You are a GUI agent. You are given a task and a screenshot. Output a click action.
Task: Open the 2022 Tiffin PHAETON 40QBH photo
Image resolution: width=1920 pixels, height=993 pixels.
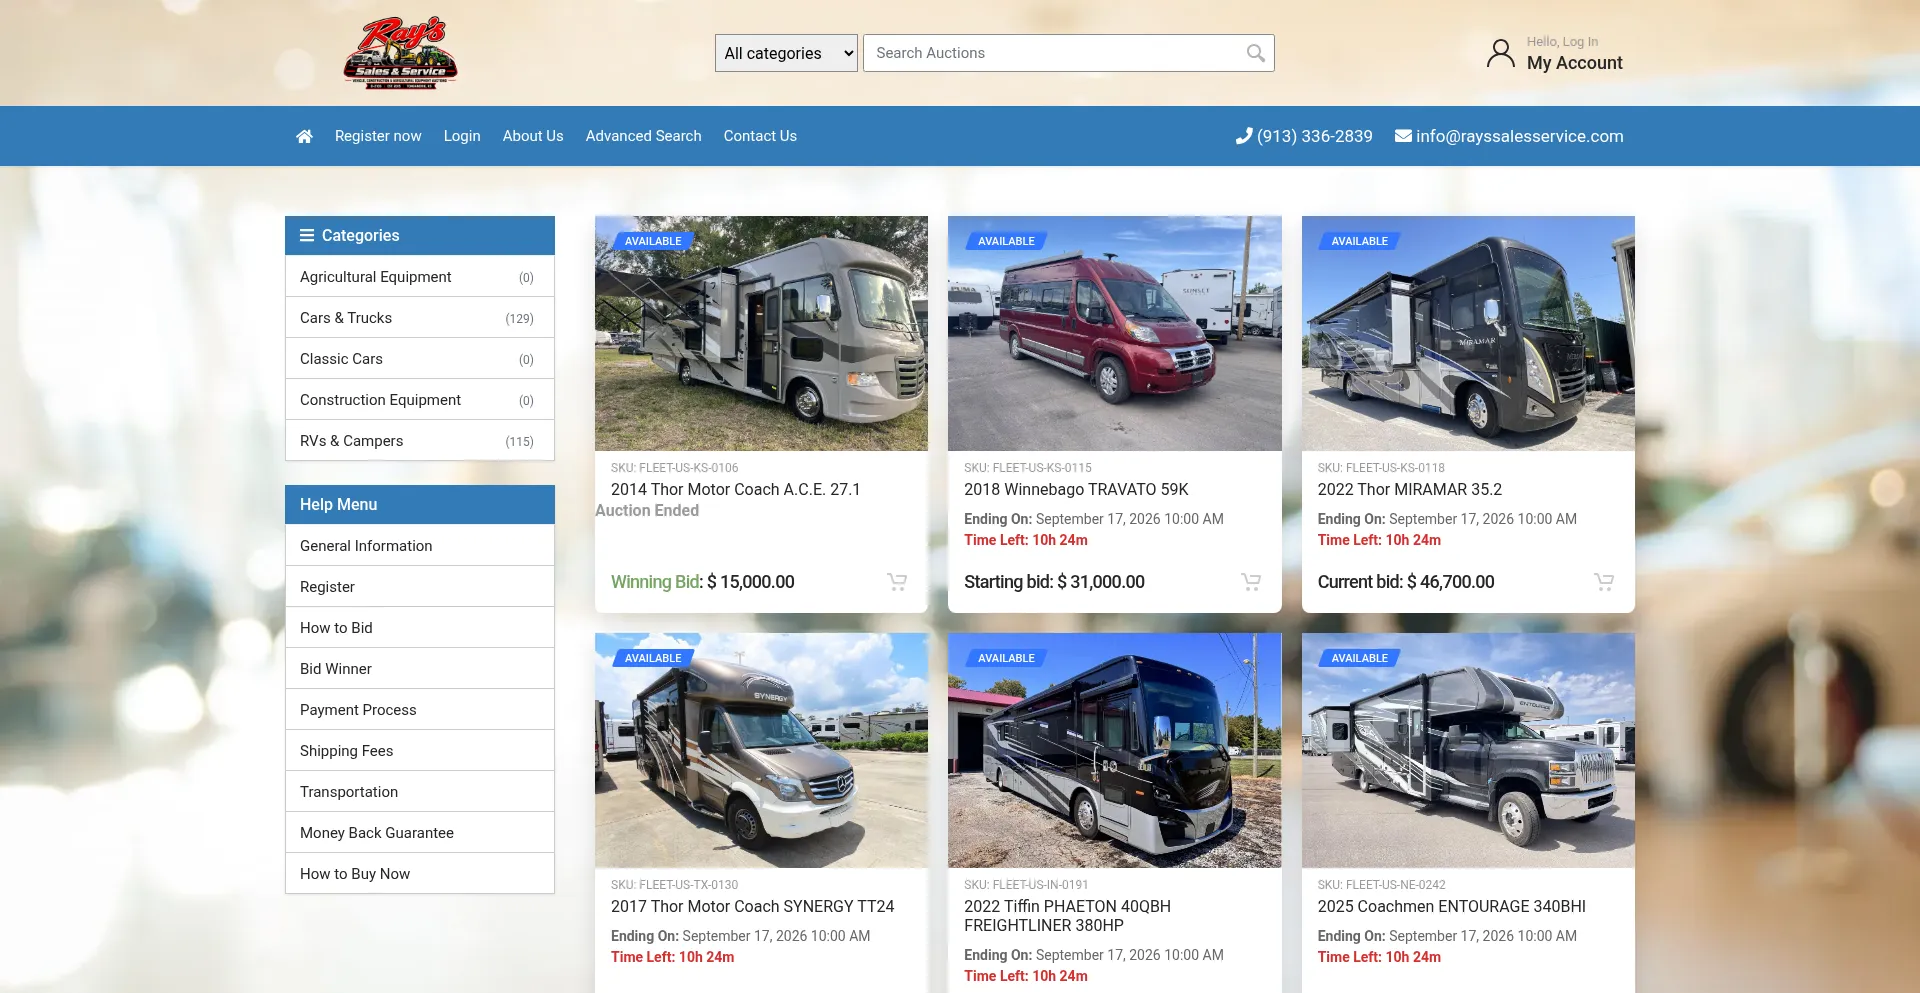[x=1115, y=750]
